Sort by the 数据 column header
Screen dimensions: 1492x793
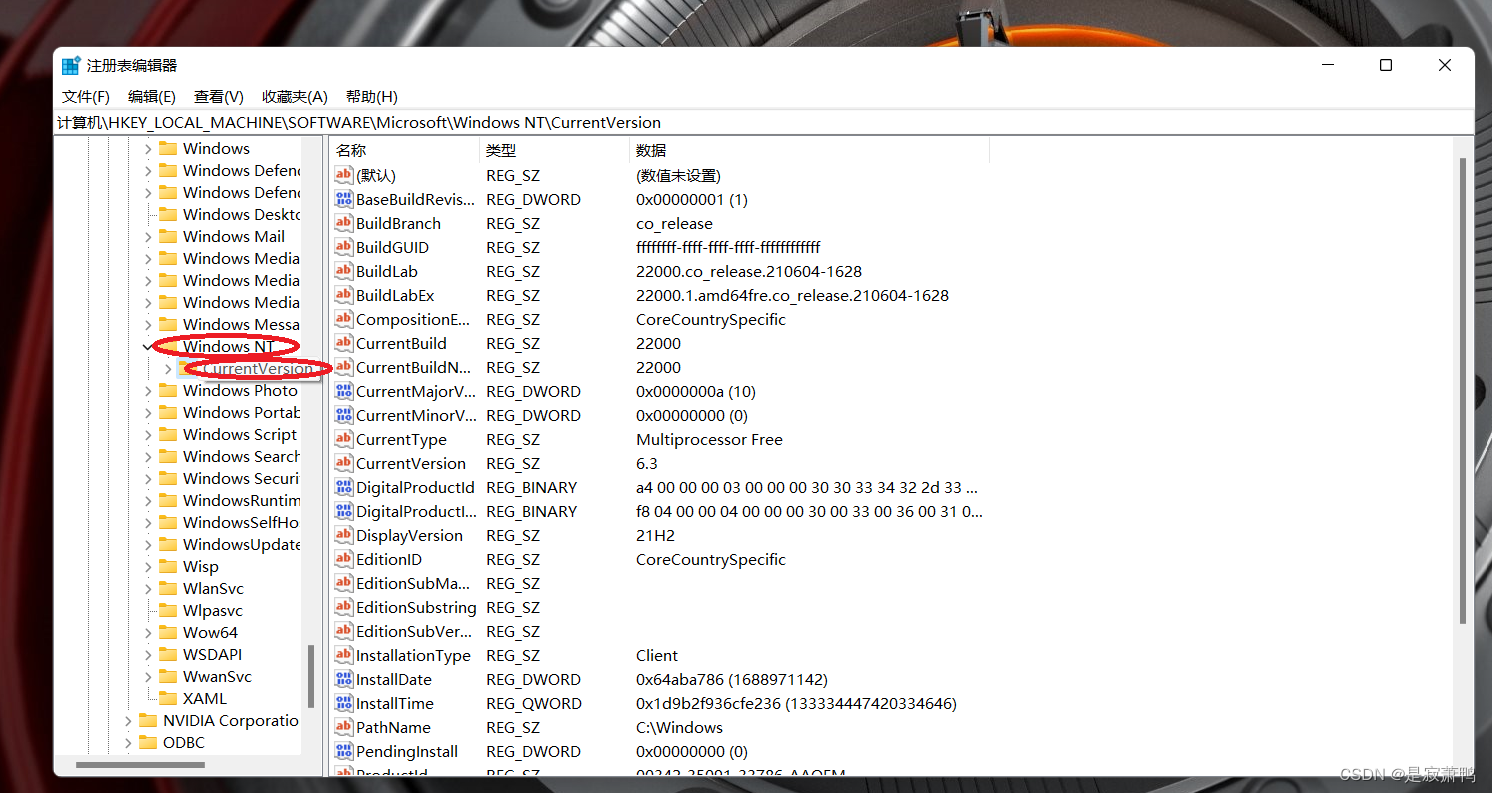(x=809, y=150)
